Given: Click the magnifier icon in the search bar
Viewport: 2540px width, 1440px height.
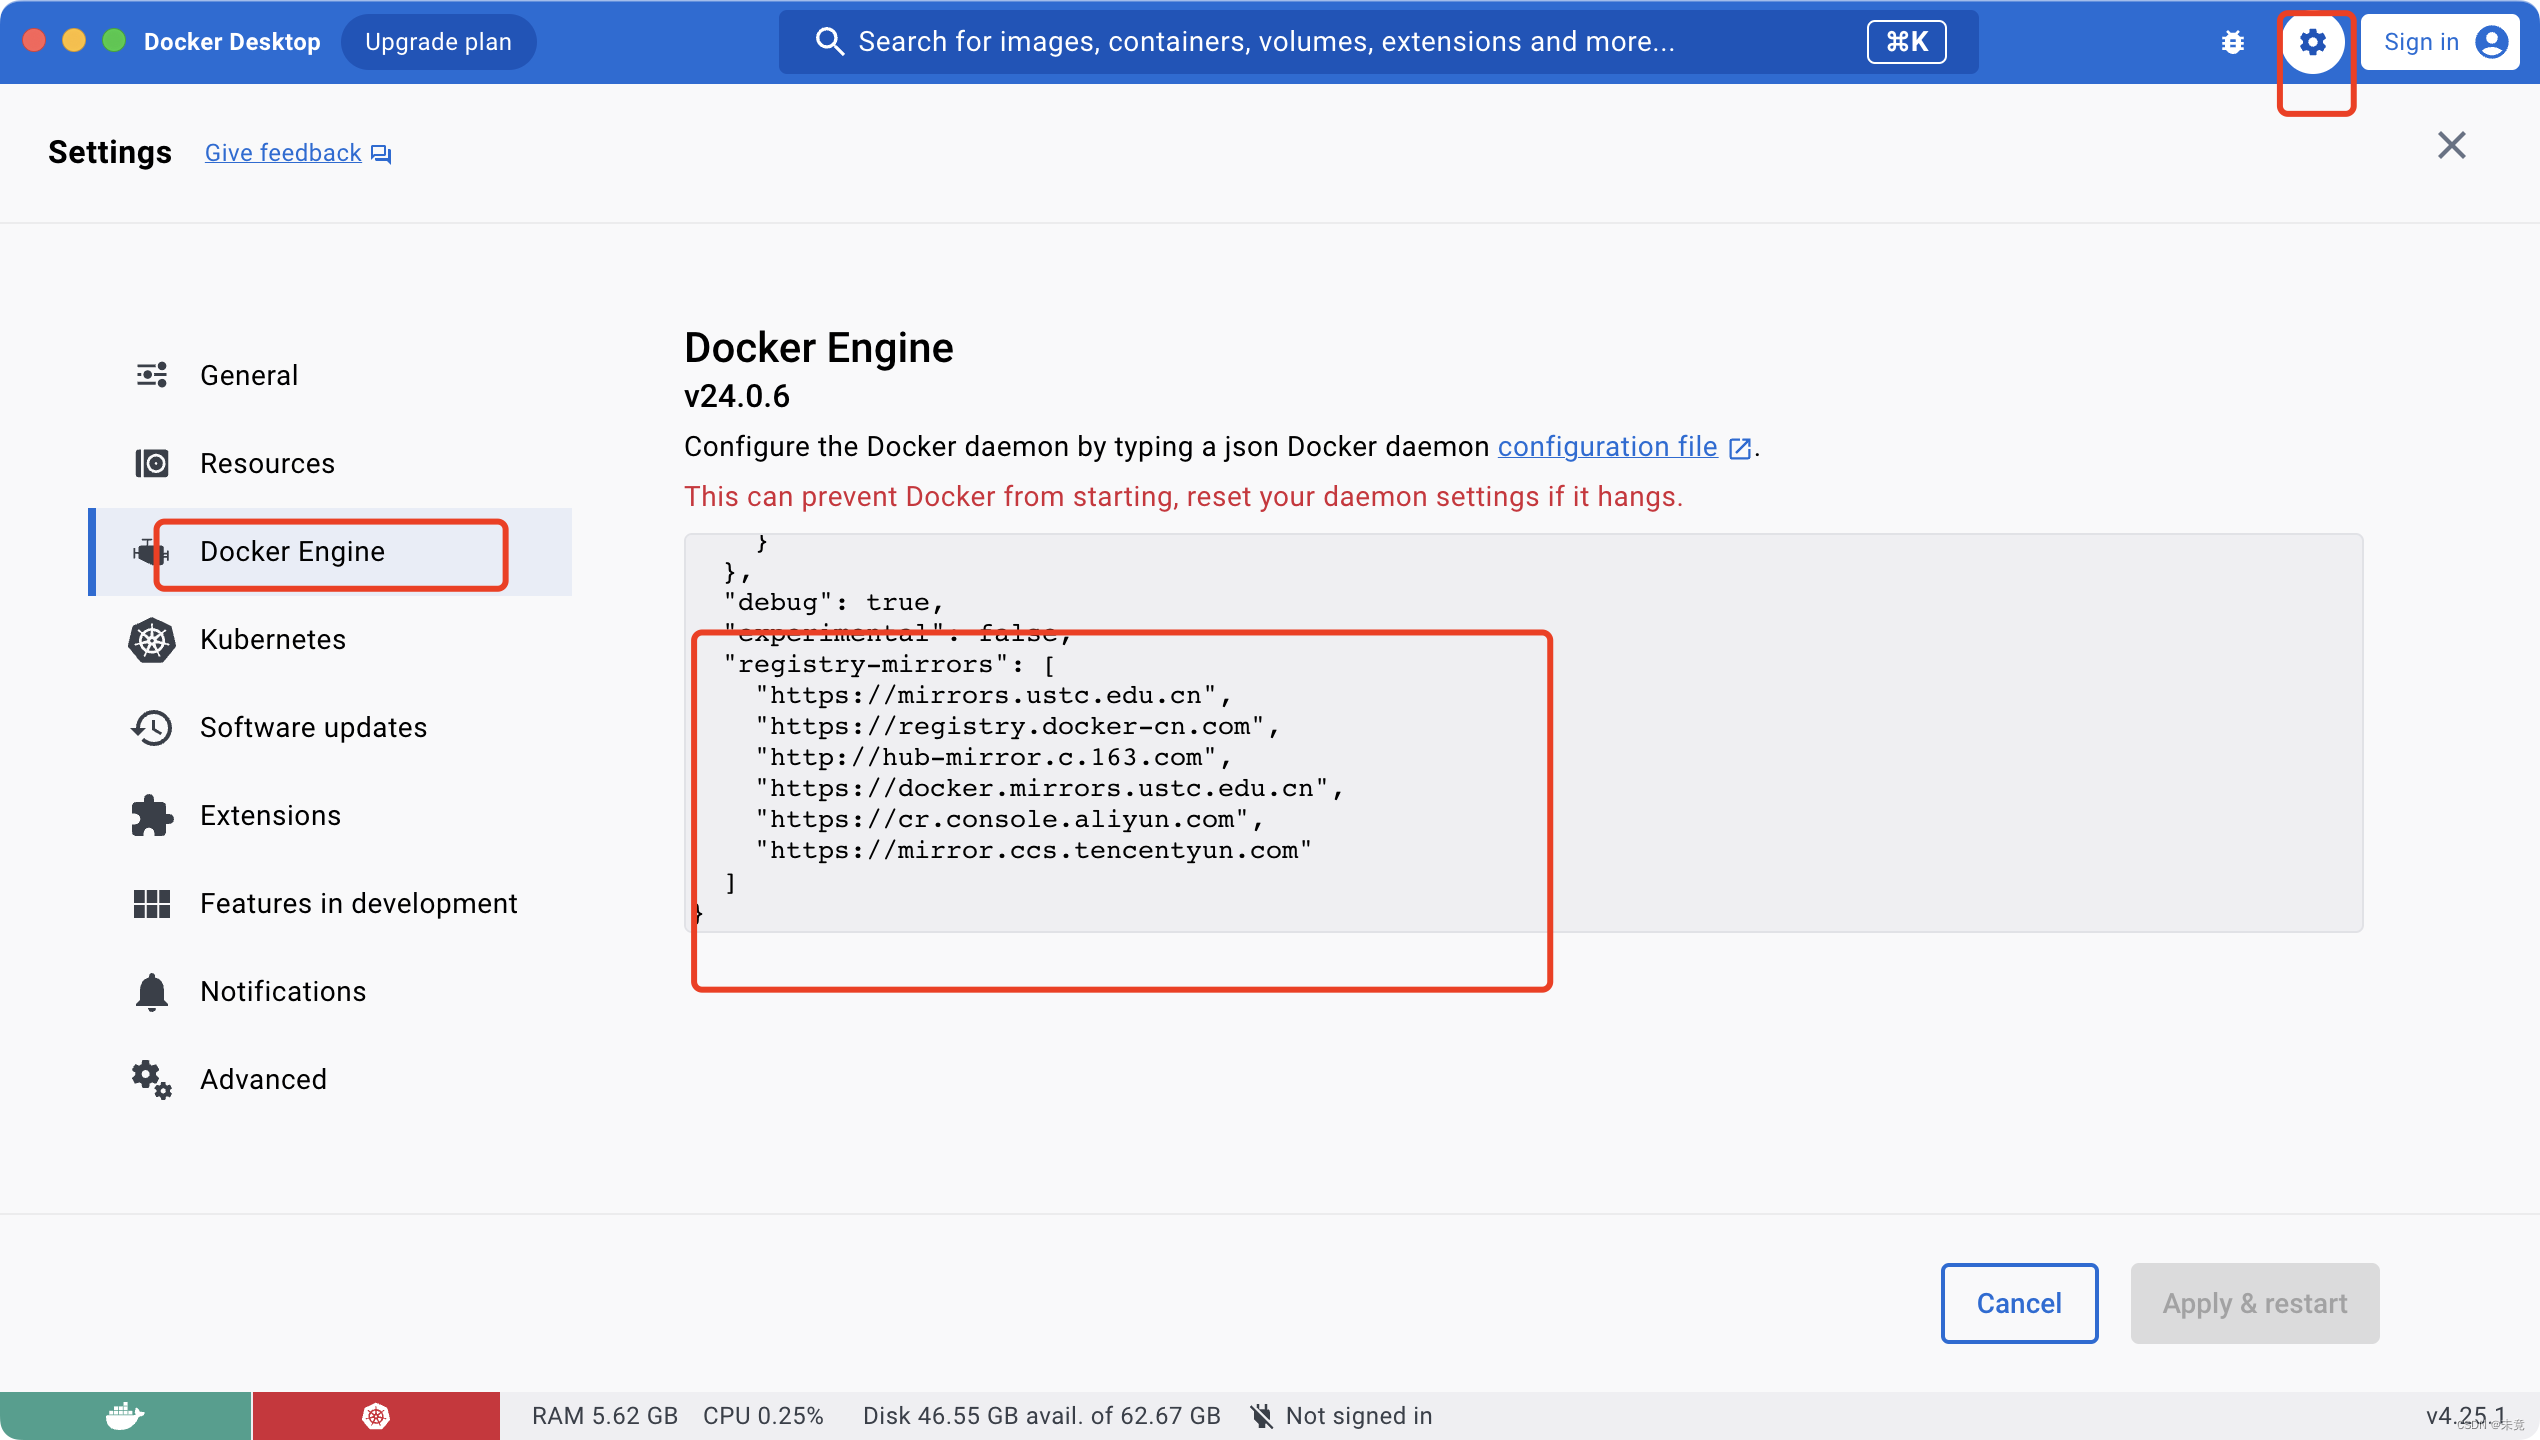Looking at the screenshot, I should click(829, 42).
